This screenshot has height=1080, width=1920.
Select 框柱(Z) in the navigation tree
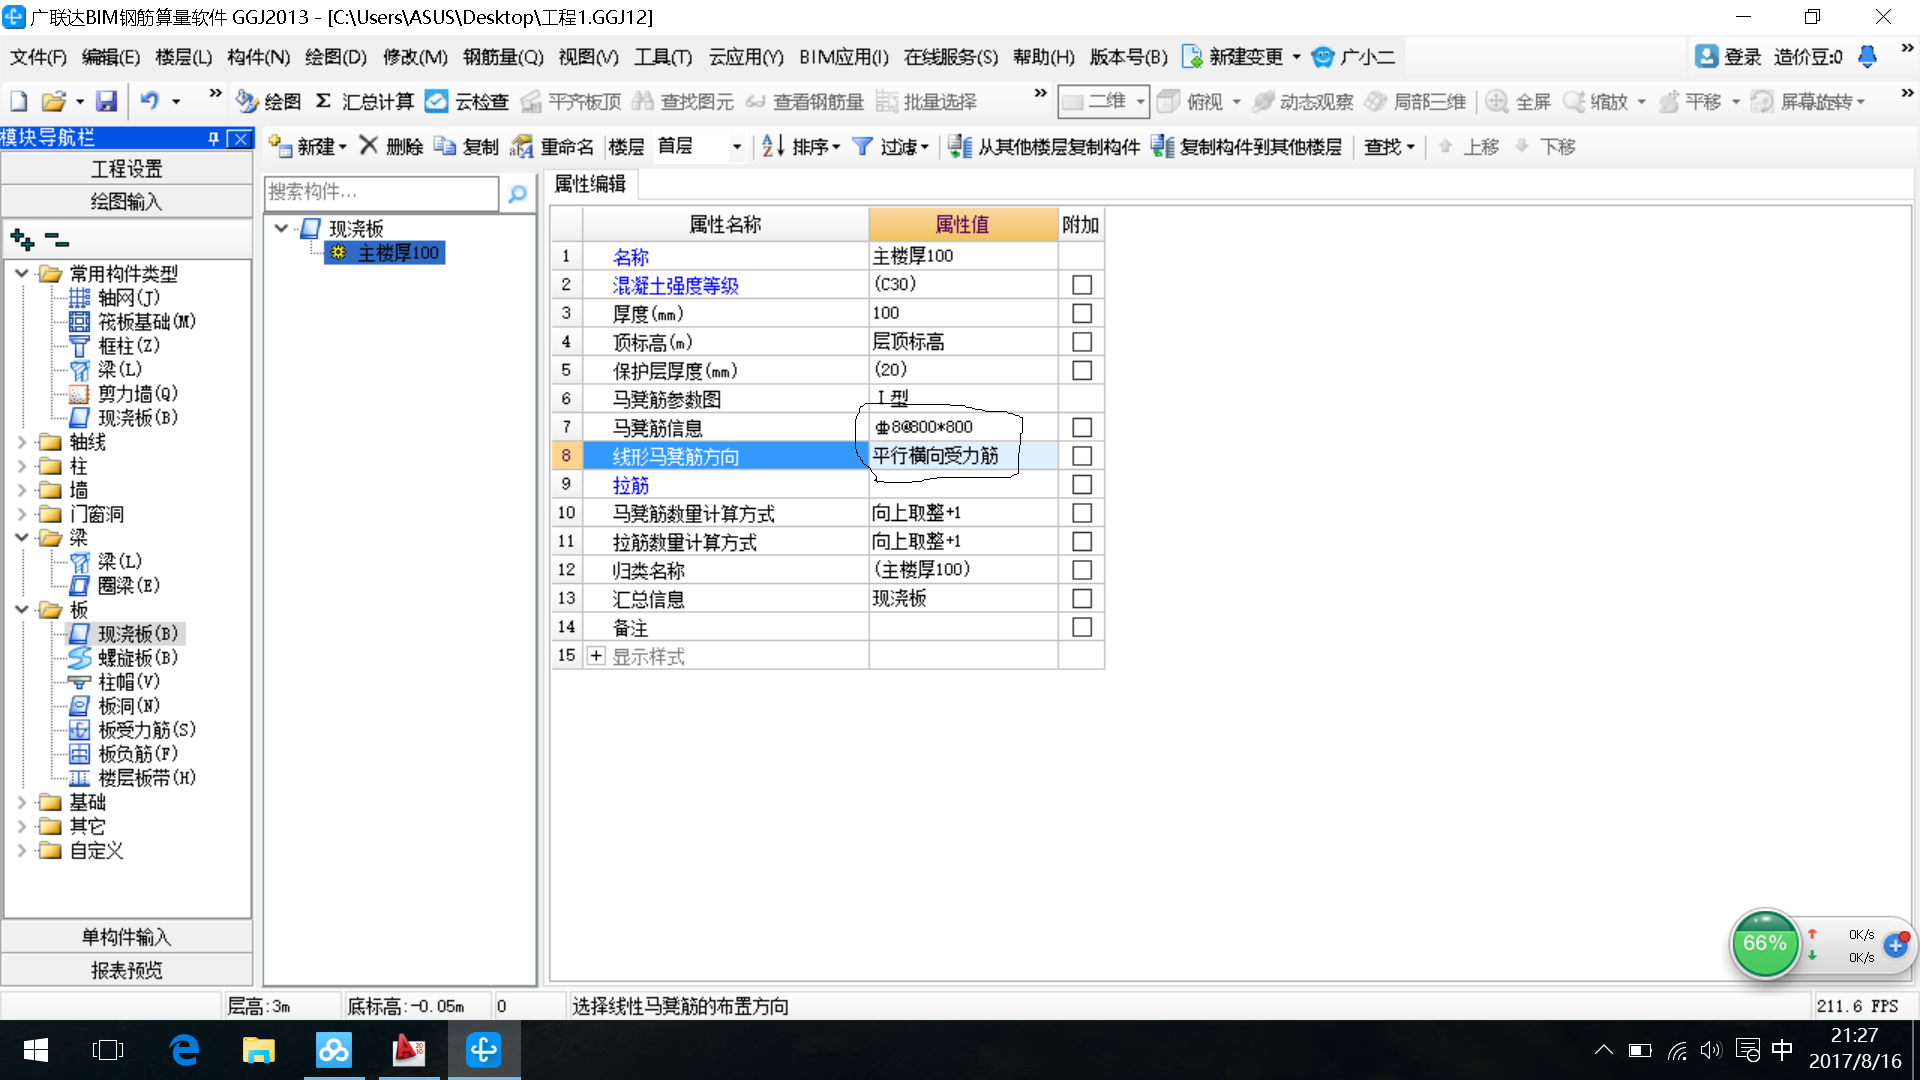coord(115,345)
